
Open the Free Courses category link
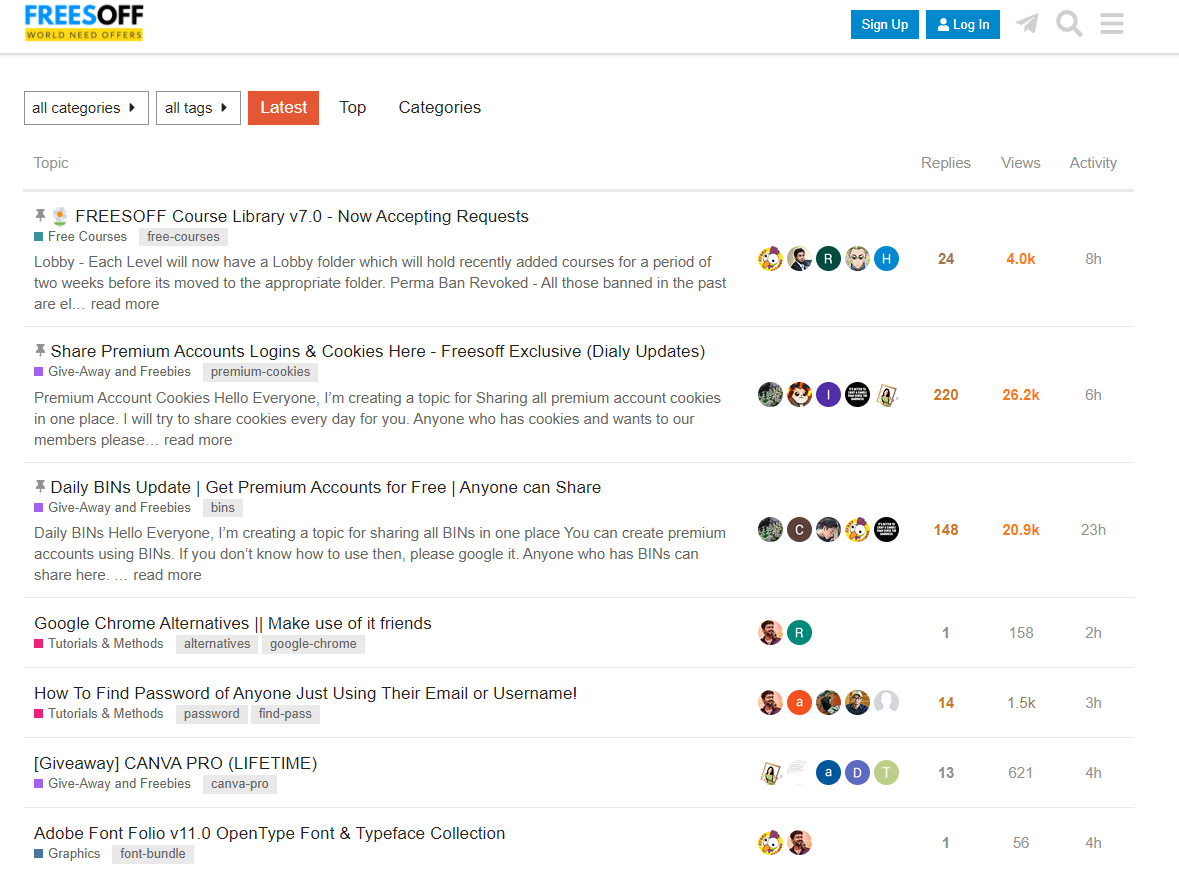tap(80, 236)
